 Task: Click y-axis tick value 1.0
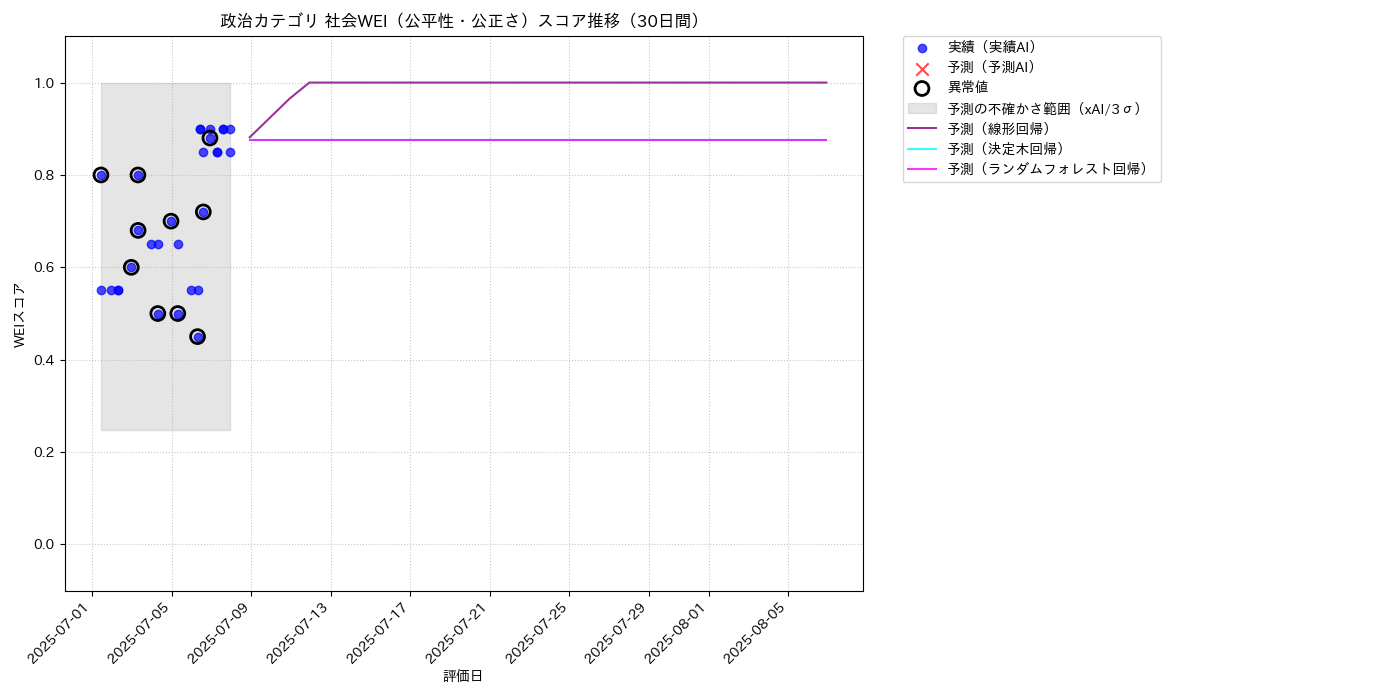pos(44,83)
